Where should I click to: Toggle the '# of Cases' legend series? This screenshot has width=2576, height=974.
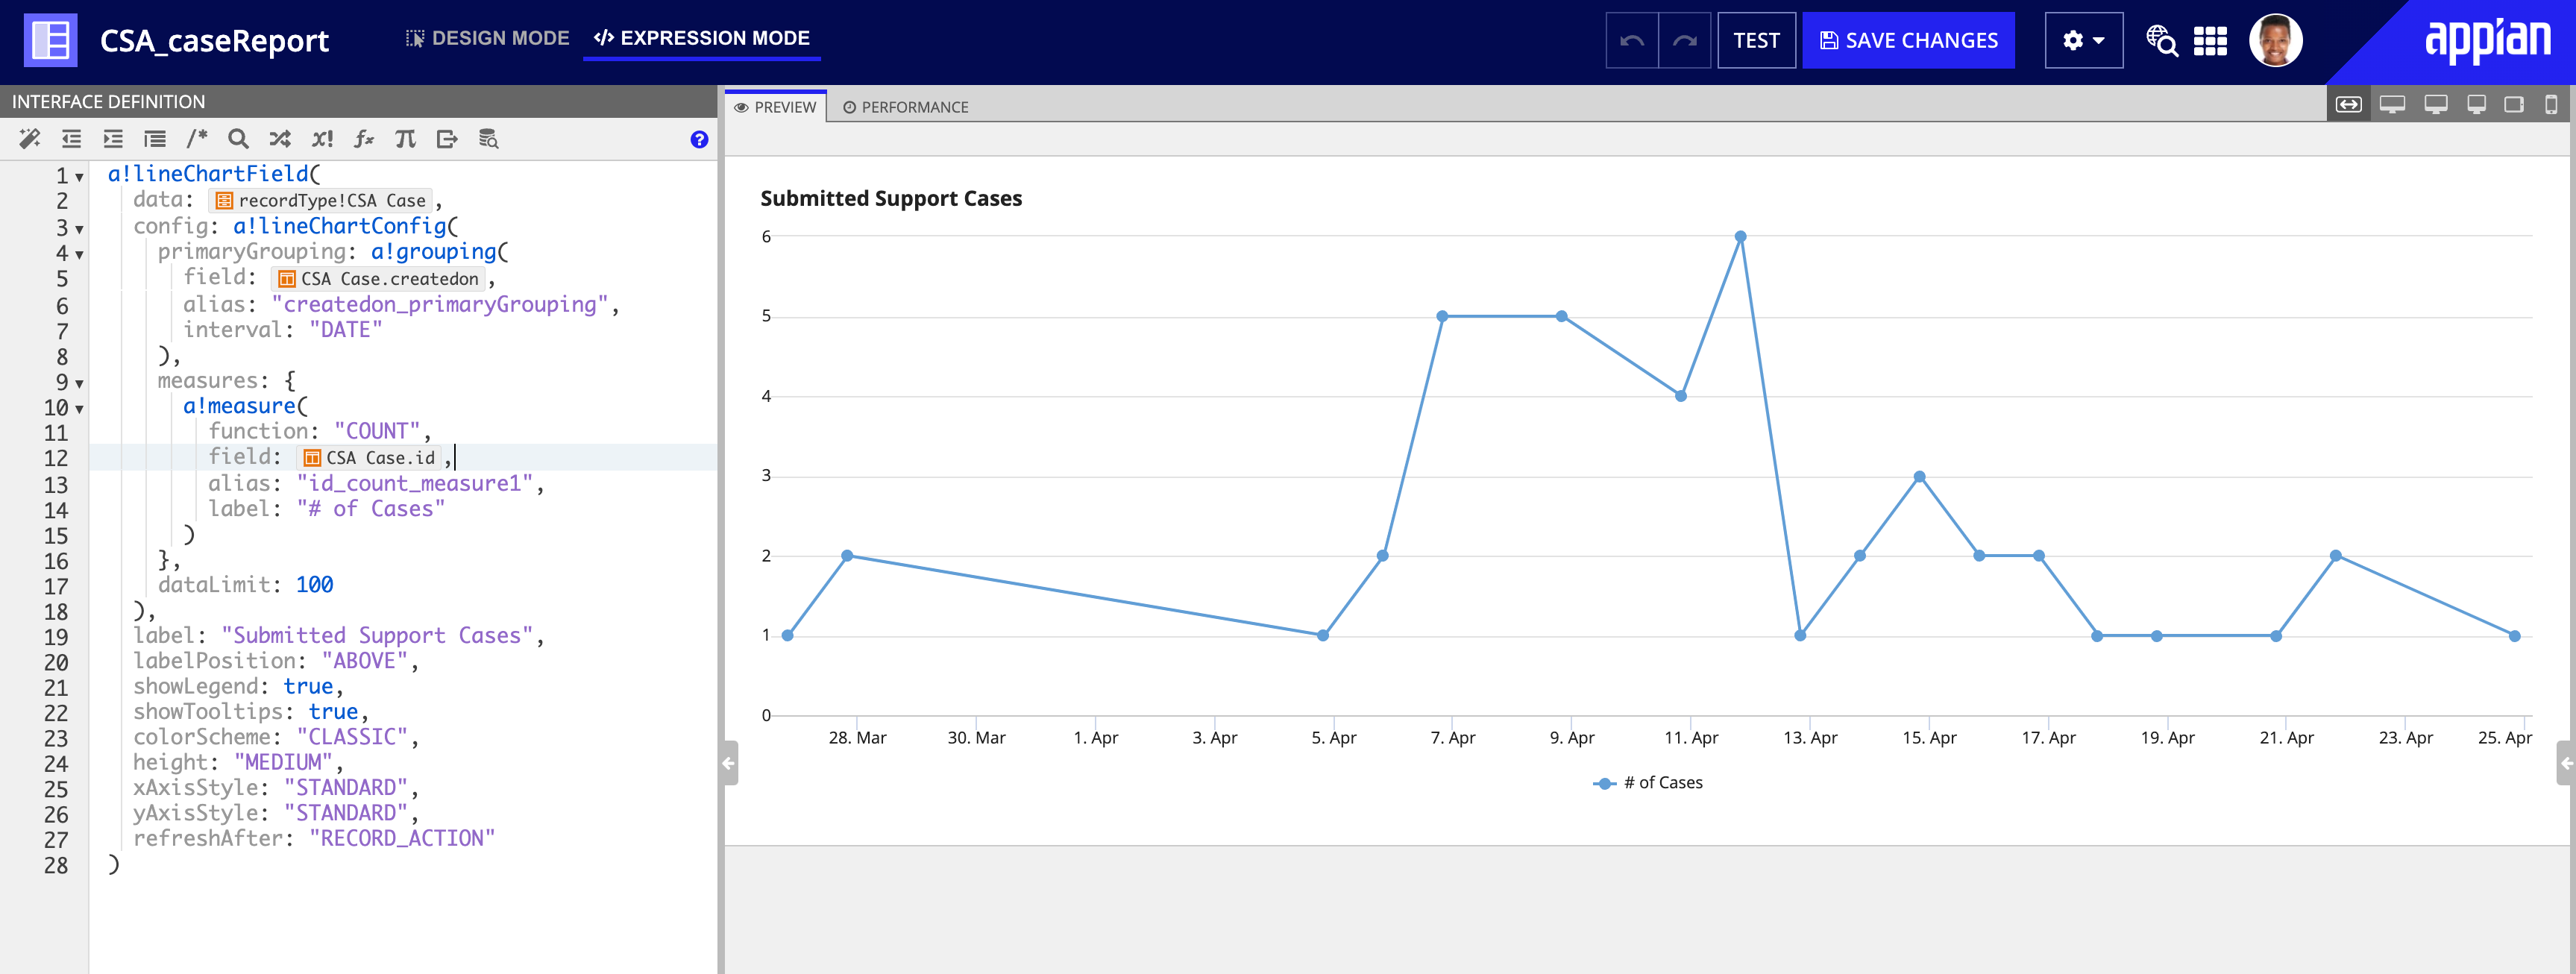(1648, 783)
